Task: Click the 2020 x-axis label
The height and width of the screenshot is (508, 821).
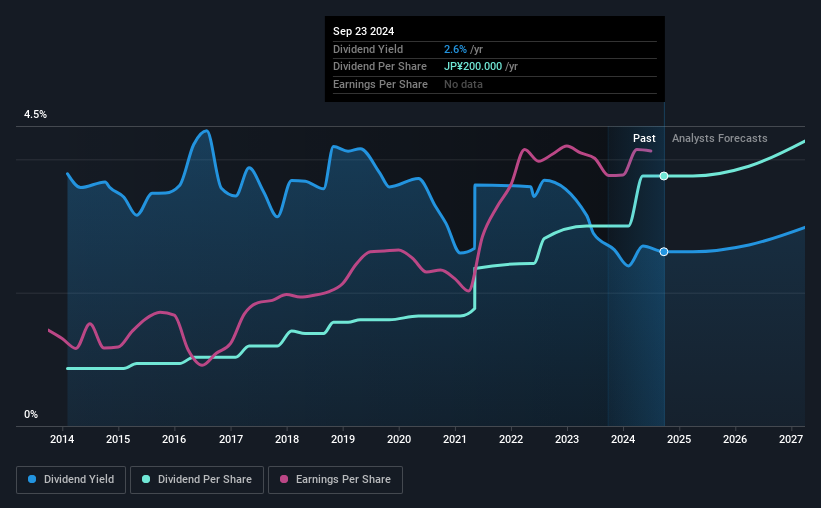Action: tap(399, 439)
